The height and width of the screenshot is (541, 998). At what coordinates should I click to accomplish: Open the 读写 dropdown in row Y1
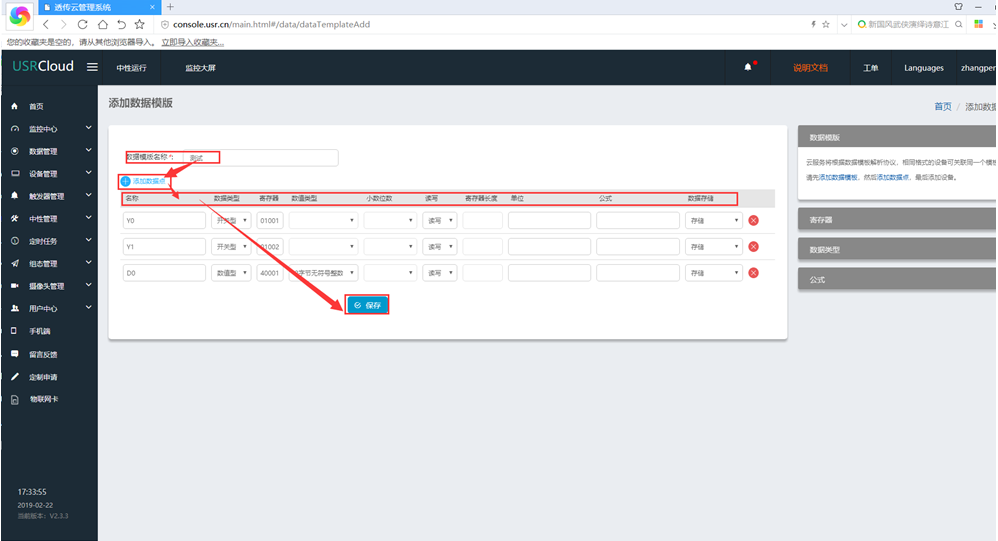440,246
